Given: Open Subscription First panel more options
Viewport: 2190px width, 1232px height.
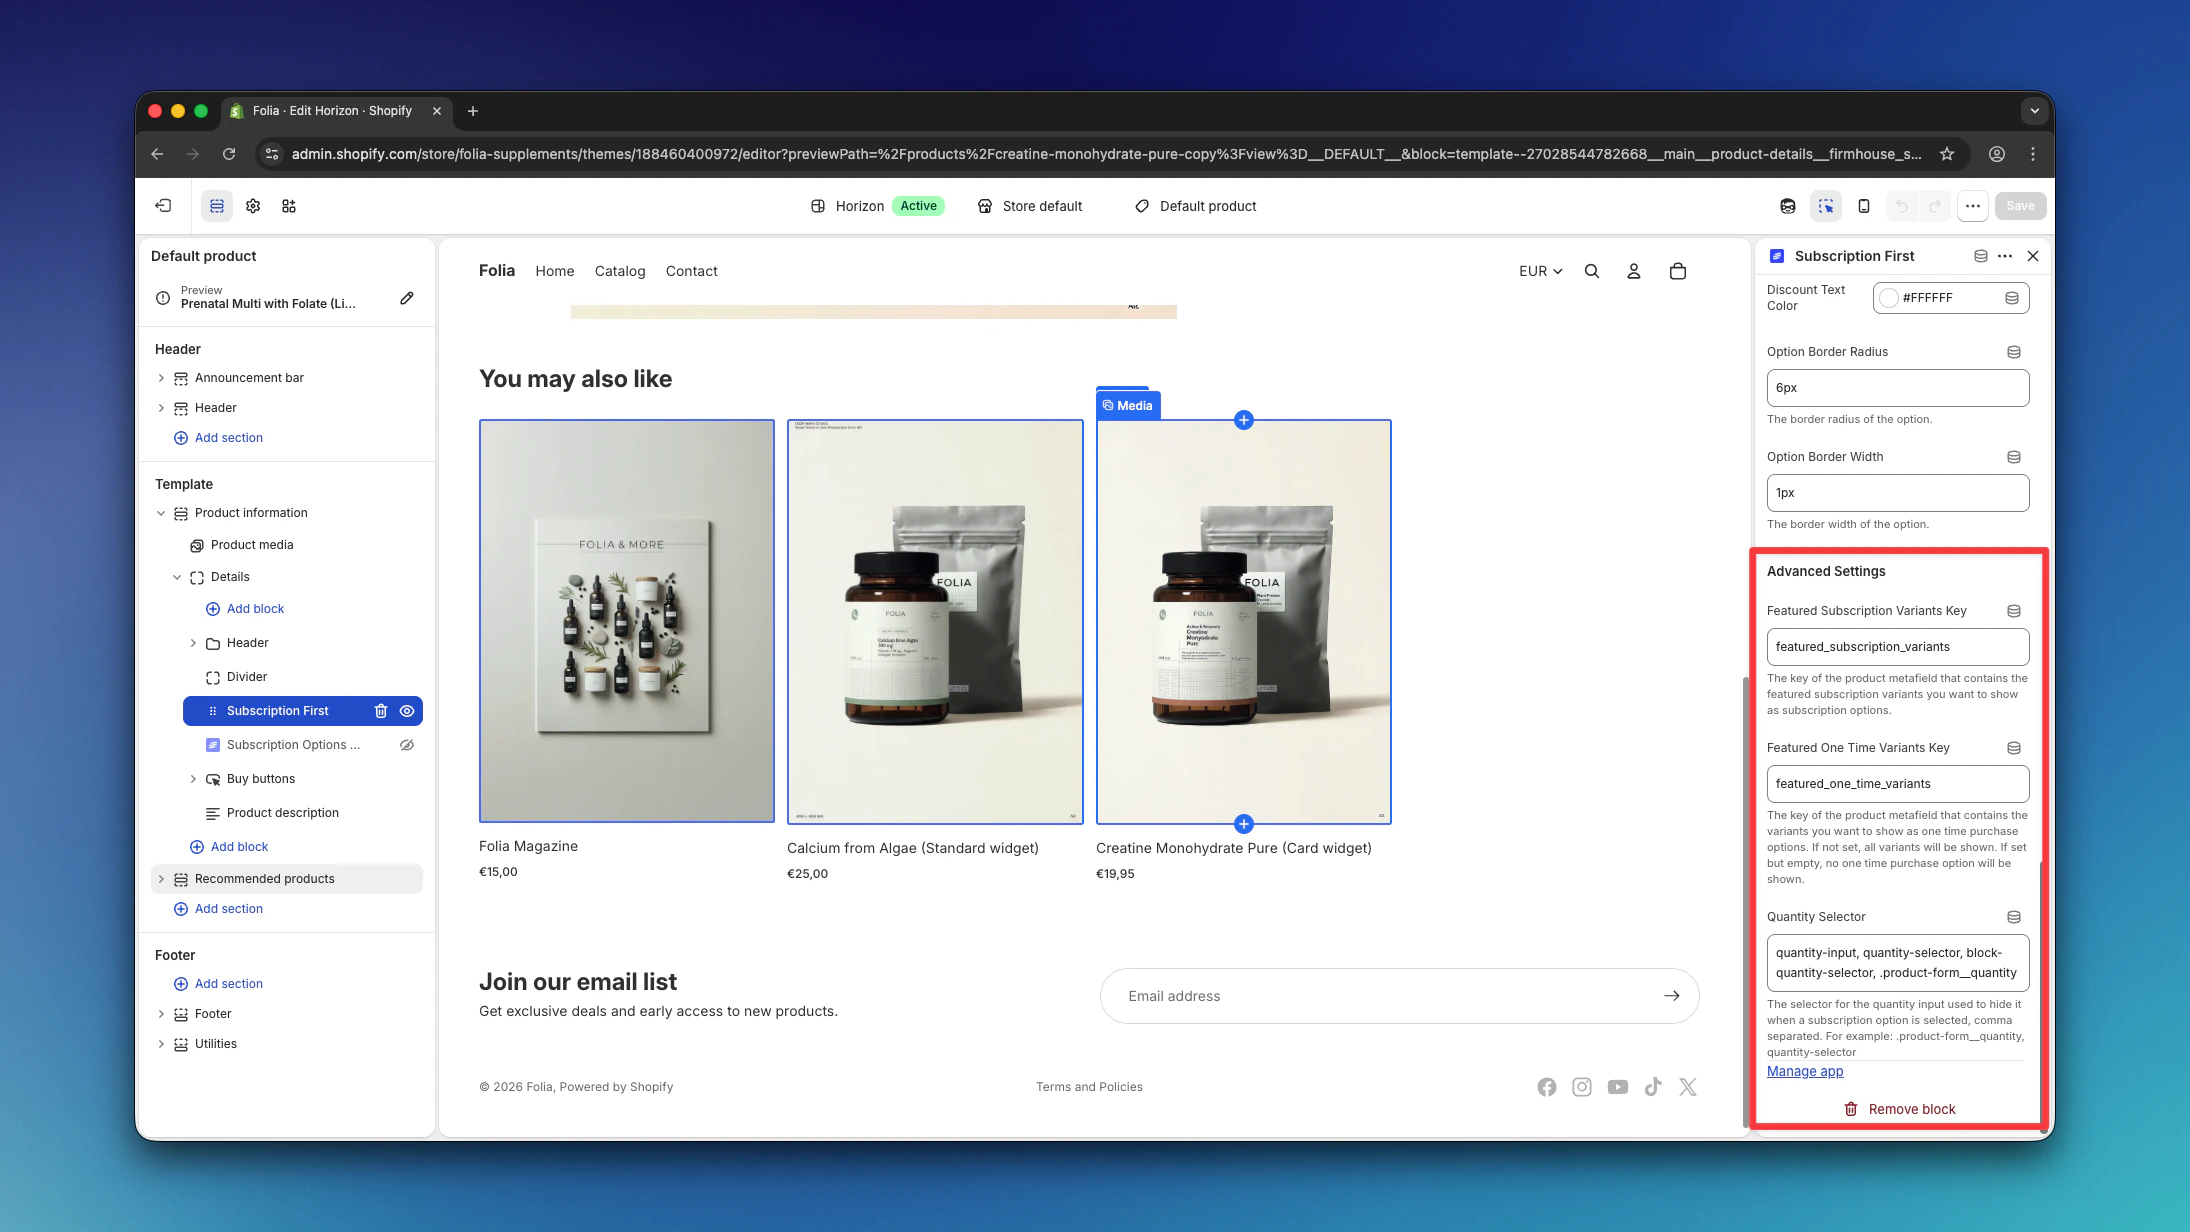Looking at the screenshot, I should pos(2005,256).
